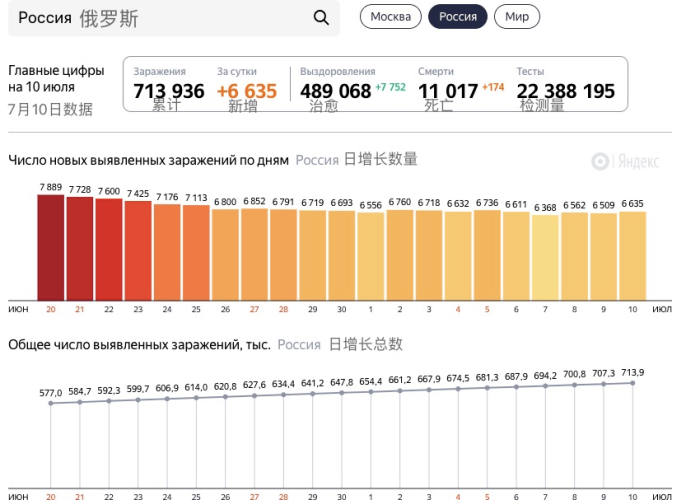Select the Россия region tab
The image size is (700, 500).
coord(458,17)
